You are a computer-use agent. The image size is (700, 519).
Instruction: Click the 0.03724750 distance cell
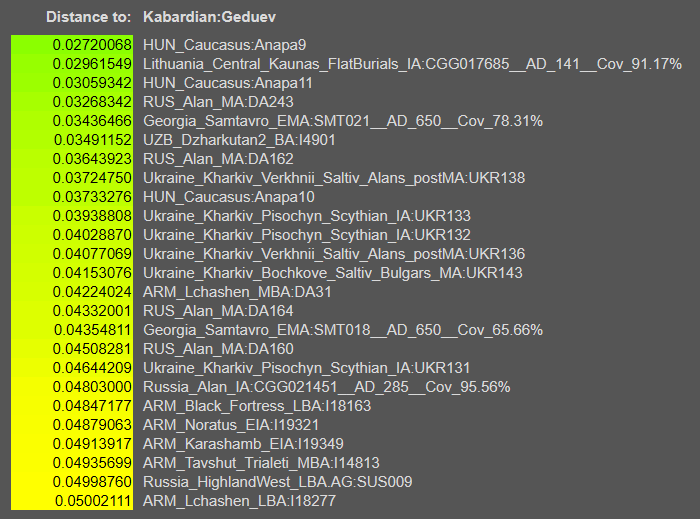click(x=72, y=178)
